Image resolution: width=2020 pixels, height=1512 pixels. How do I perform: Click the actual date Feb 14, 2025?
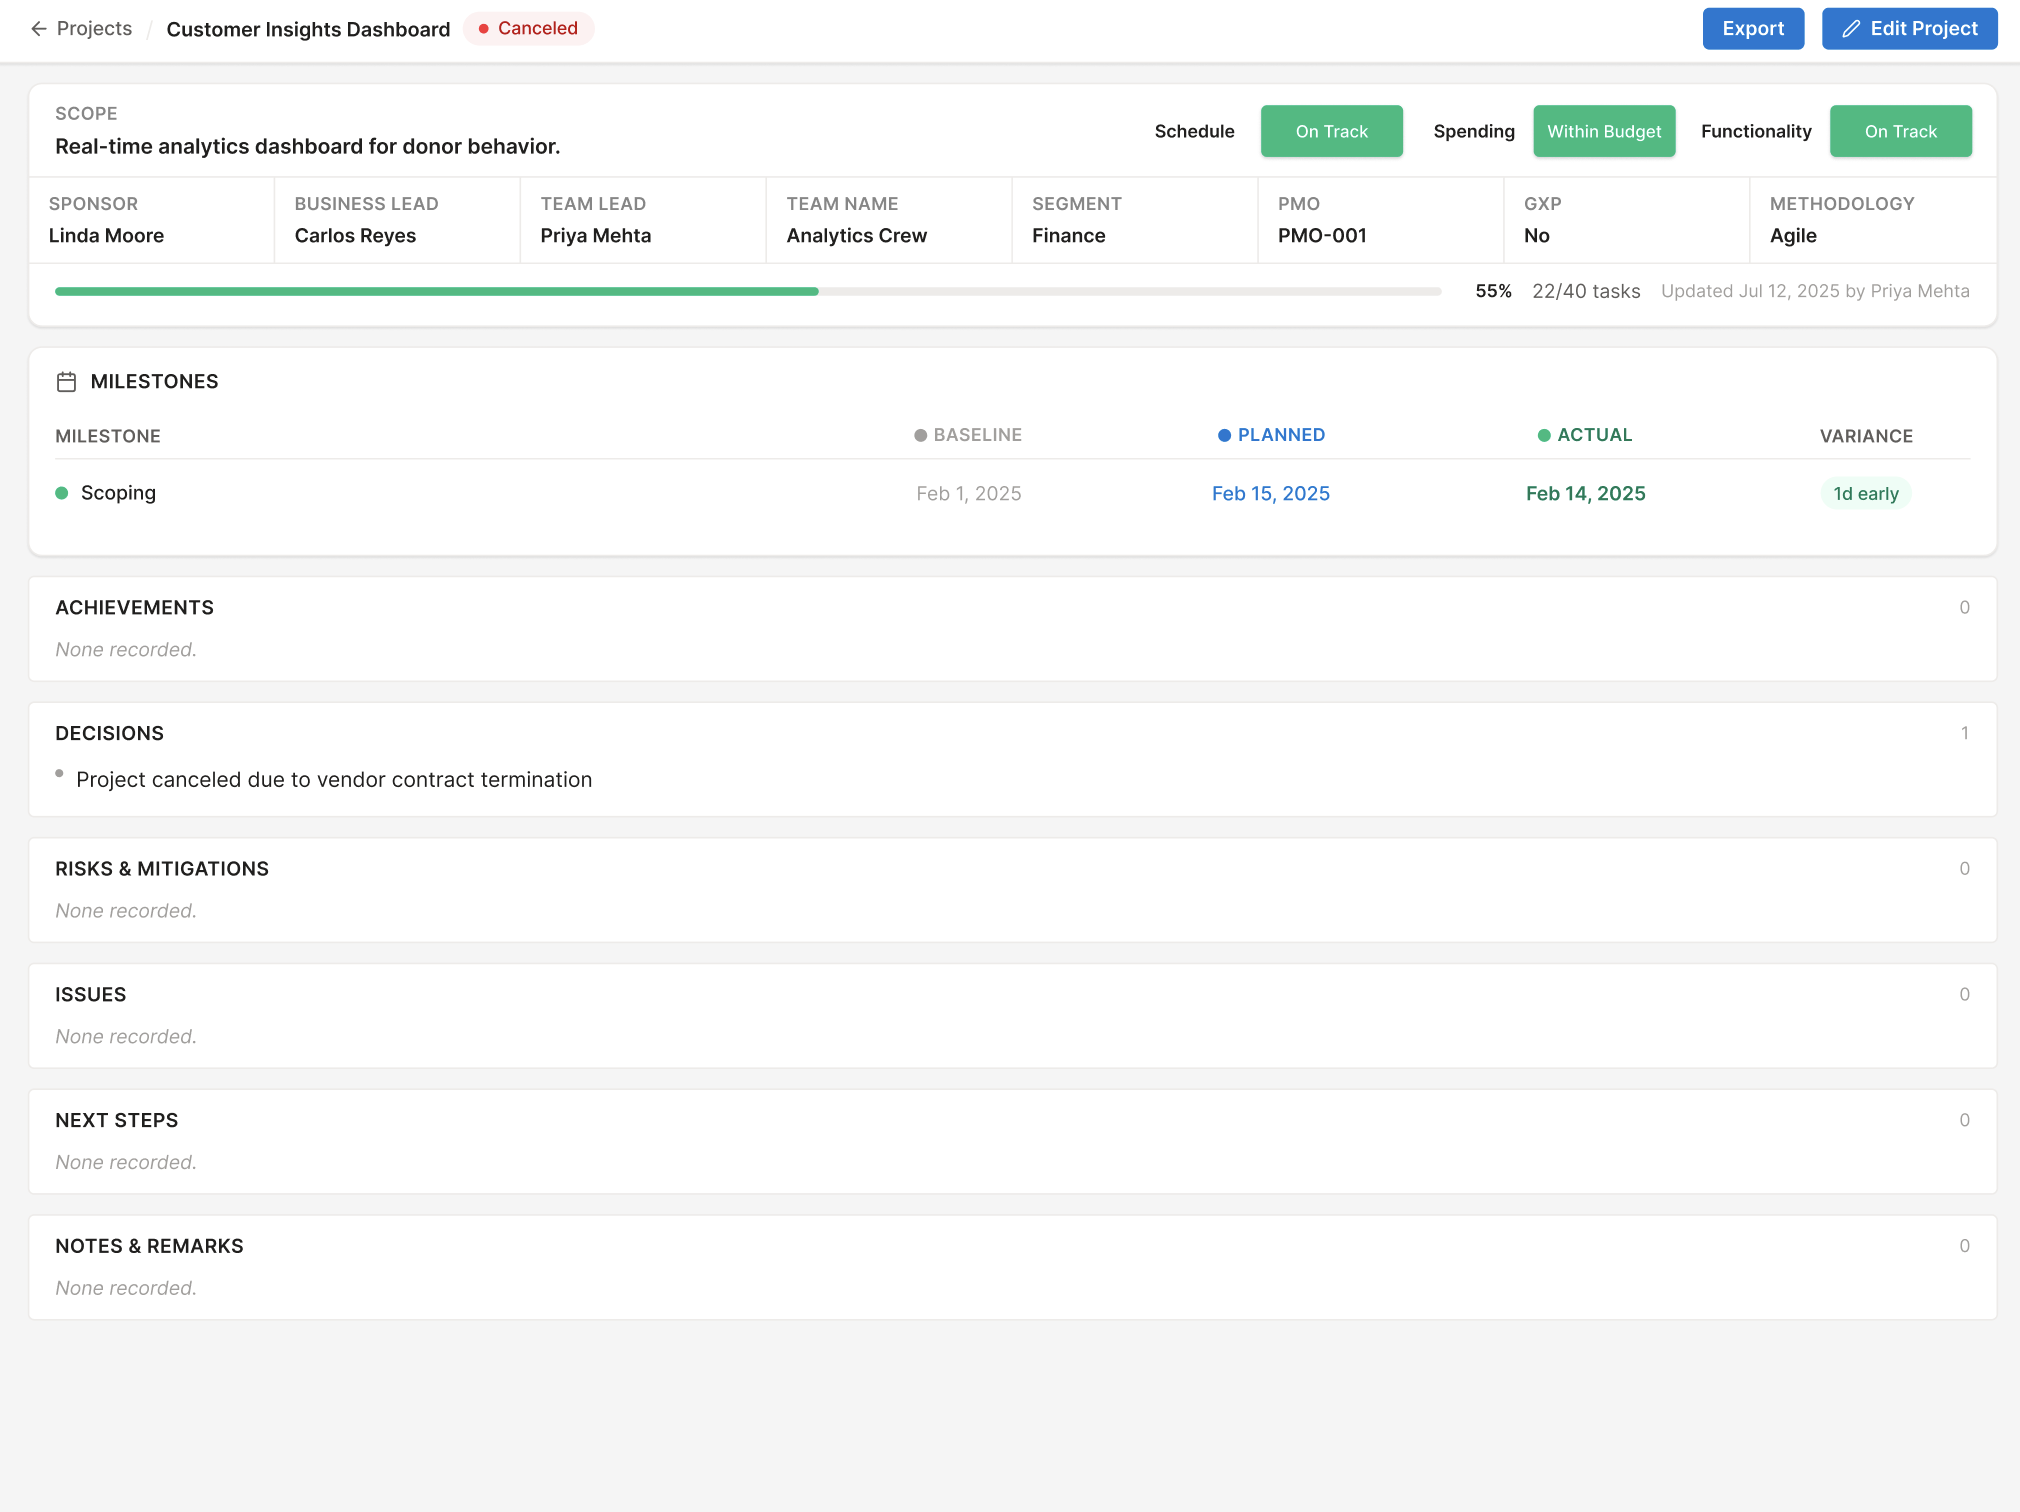click(1585, 494)
